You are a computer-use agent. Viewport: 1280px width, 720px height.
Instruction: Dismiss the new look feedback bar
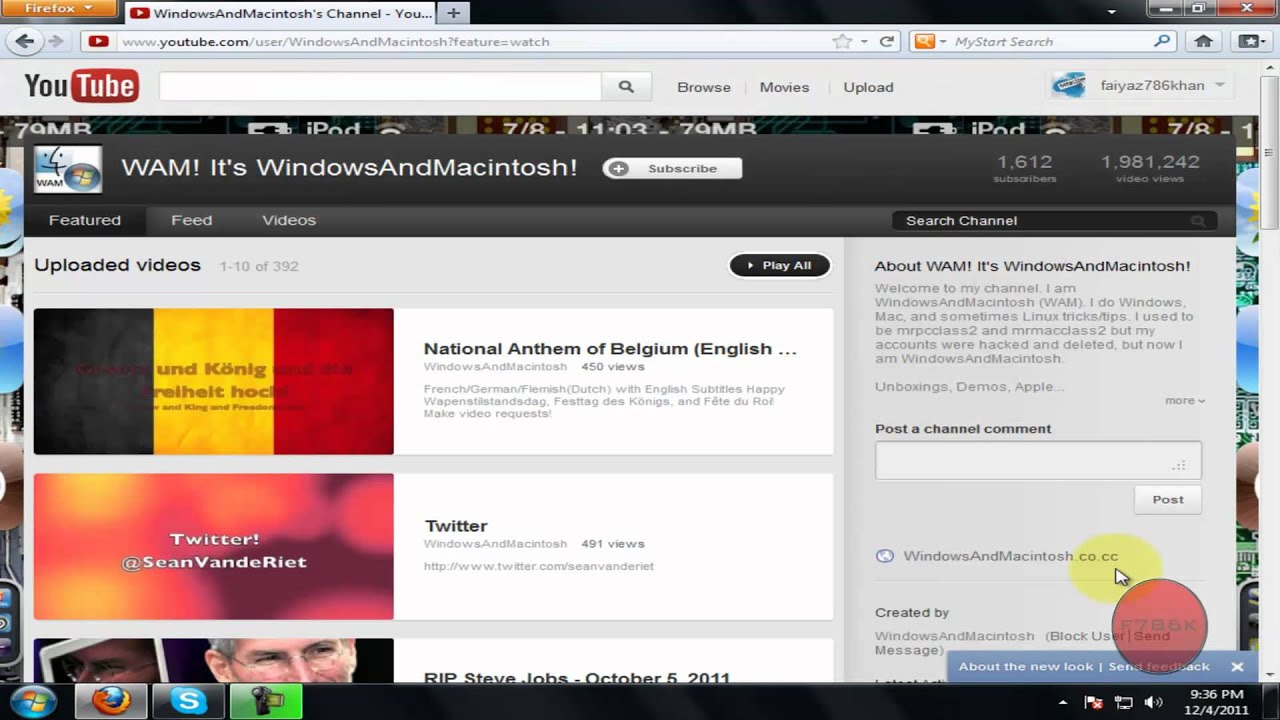[1237, 666]
